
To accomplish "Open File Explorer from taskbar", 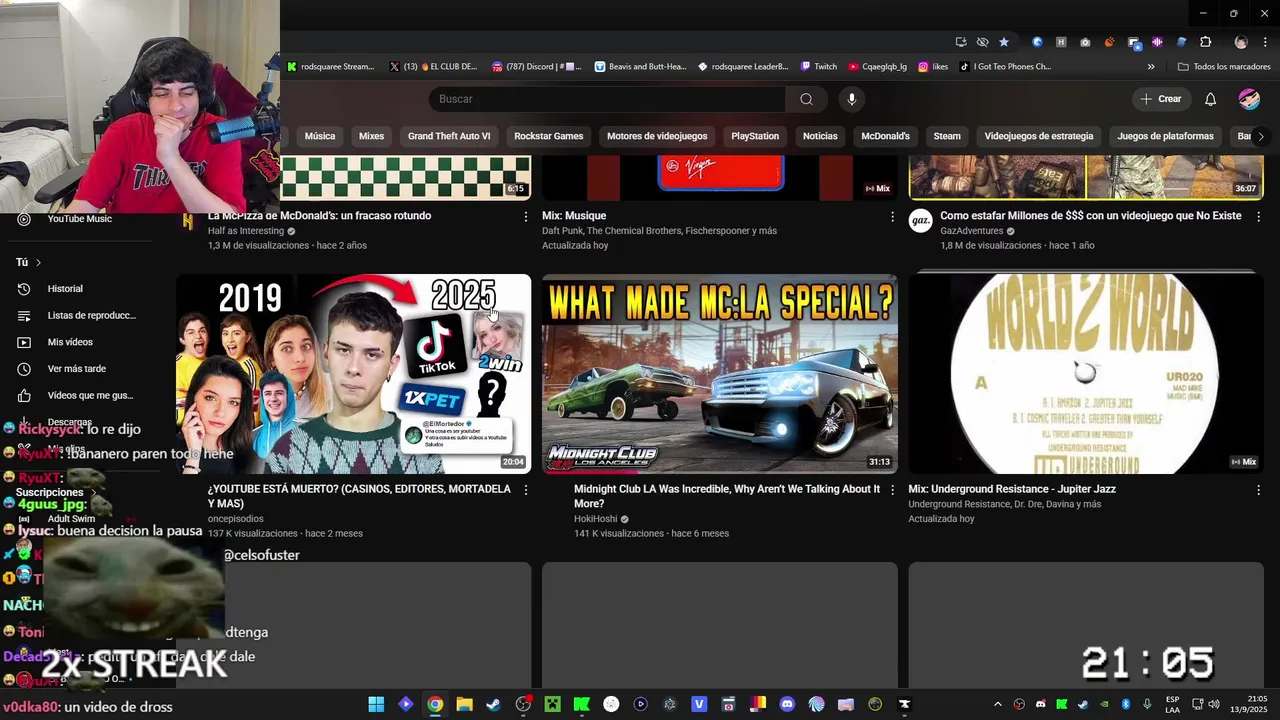I will tap(464, 704).
